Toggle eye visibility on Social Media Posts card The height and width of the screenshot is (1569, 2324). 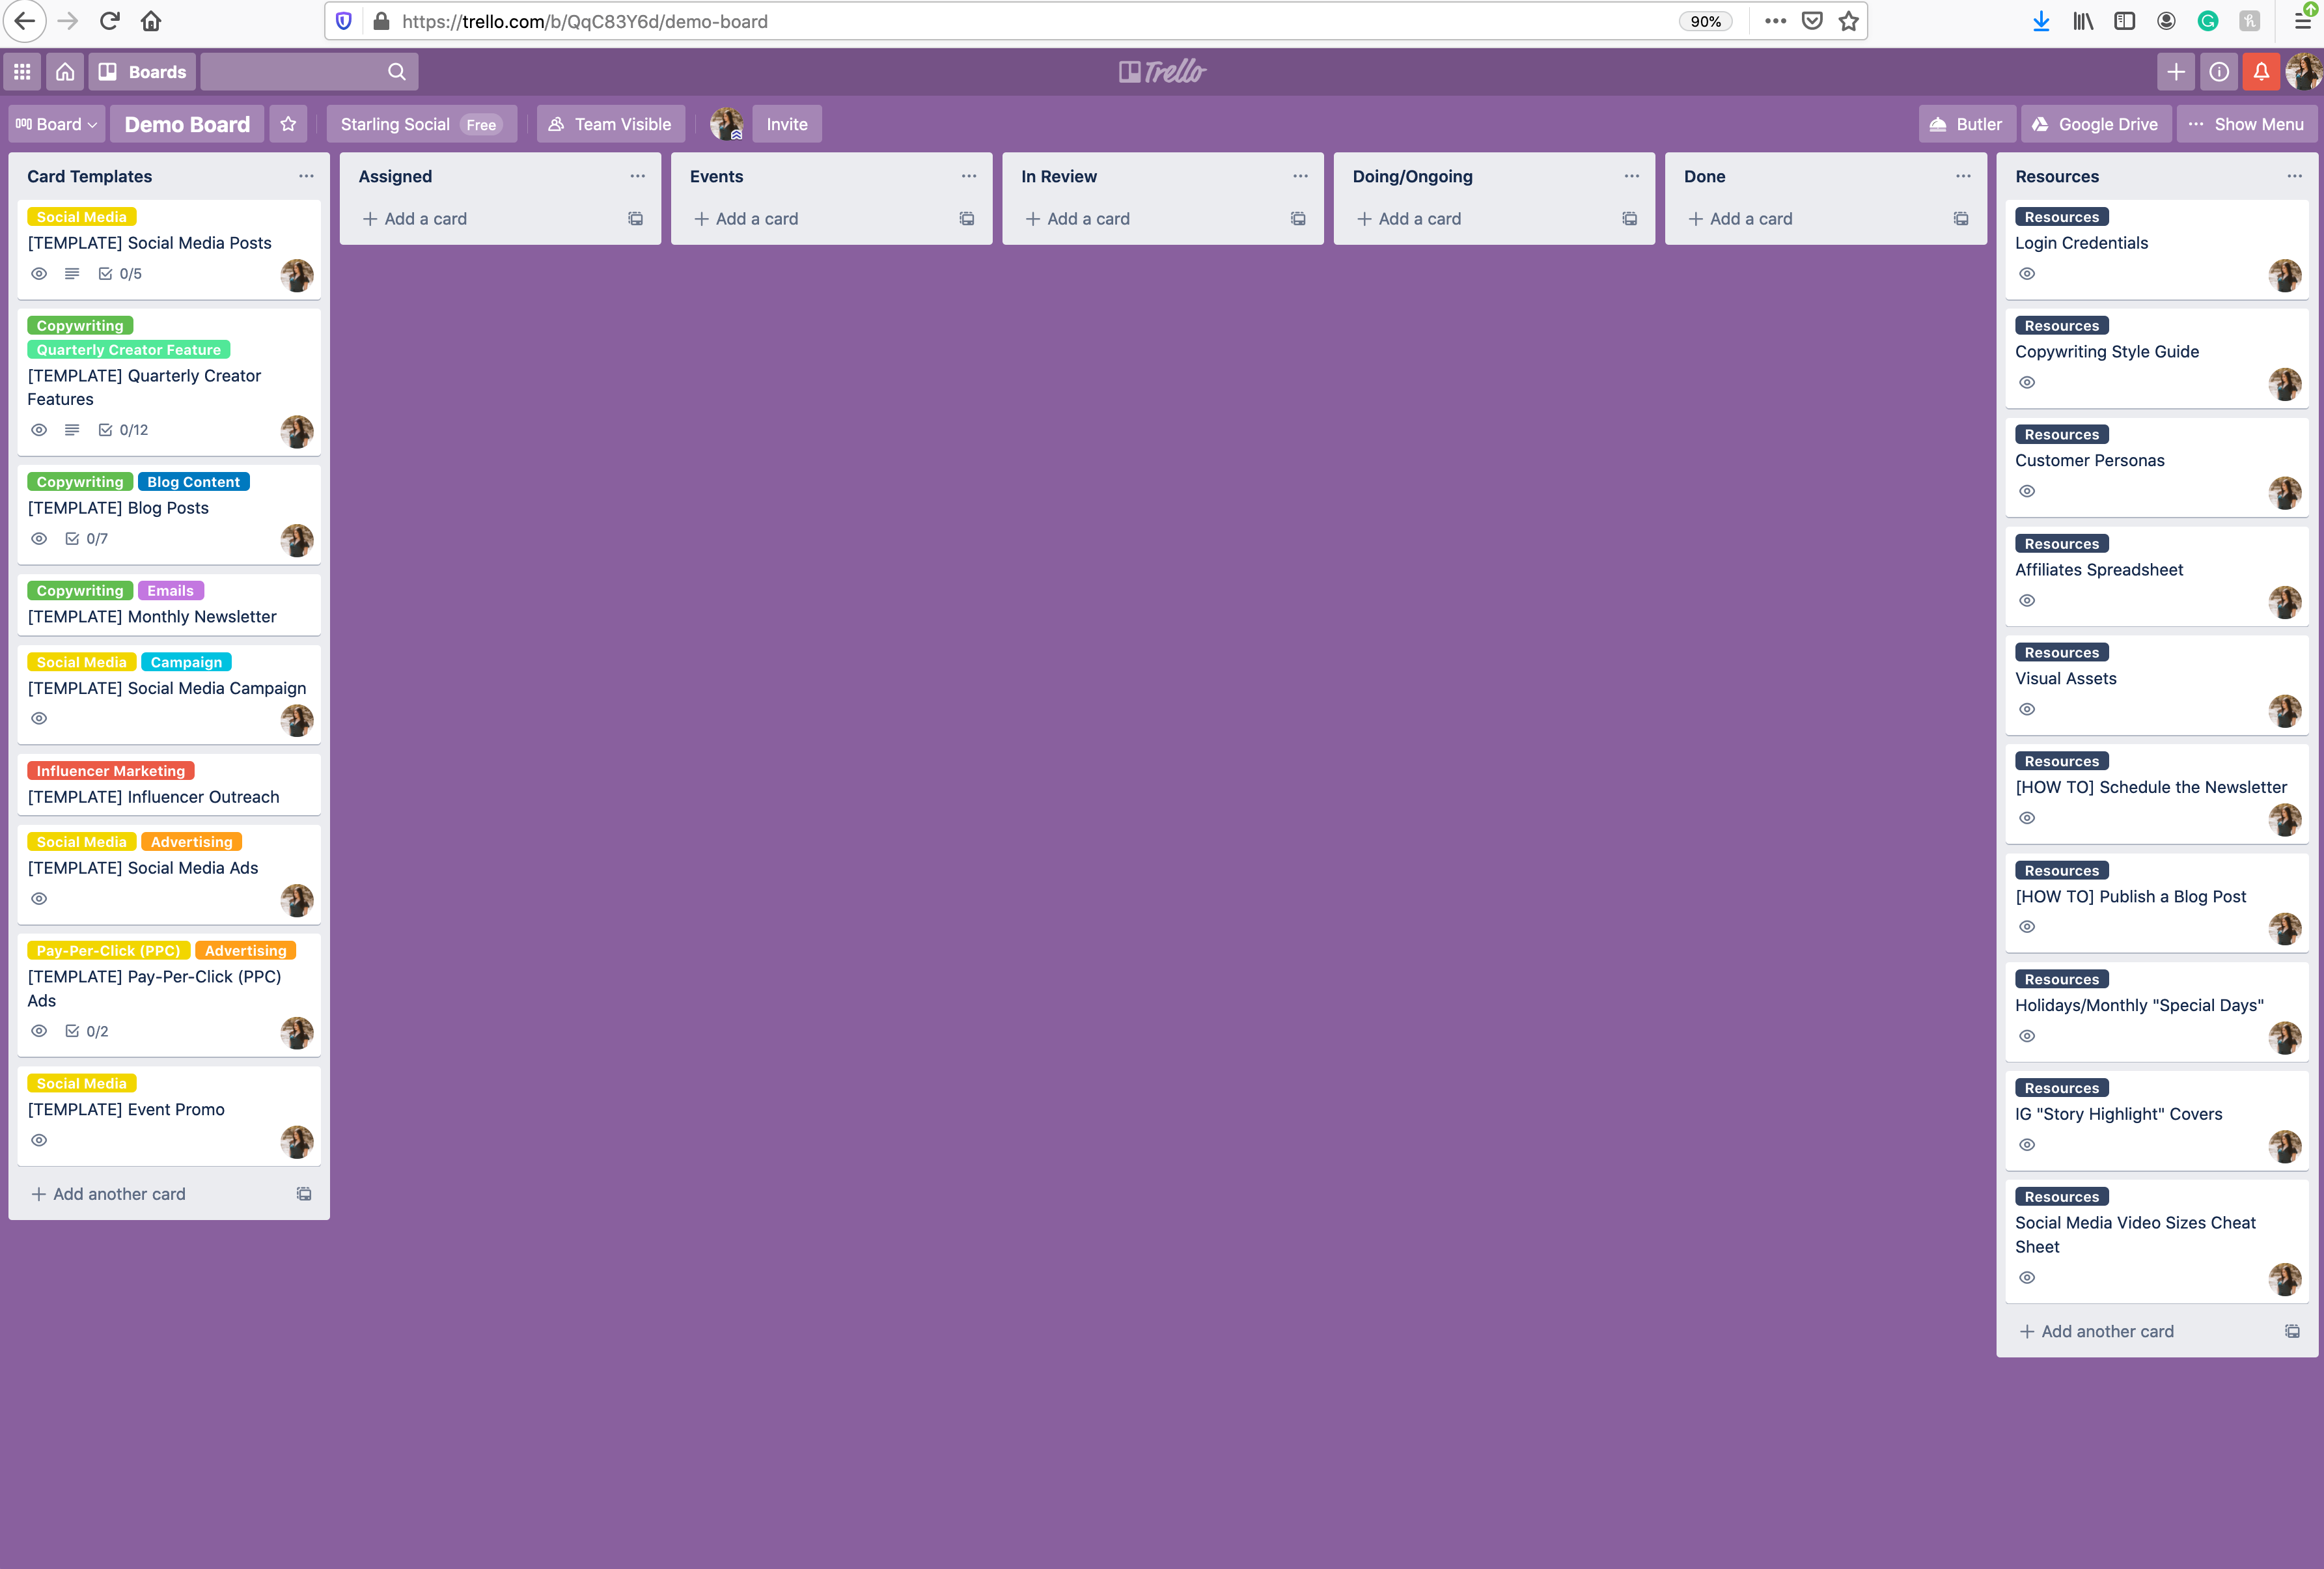pos(38,273)
